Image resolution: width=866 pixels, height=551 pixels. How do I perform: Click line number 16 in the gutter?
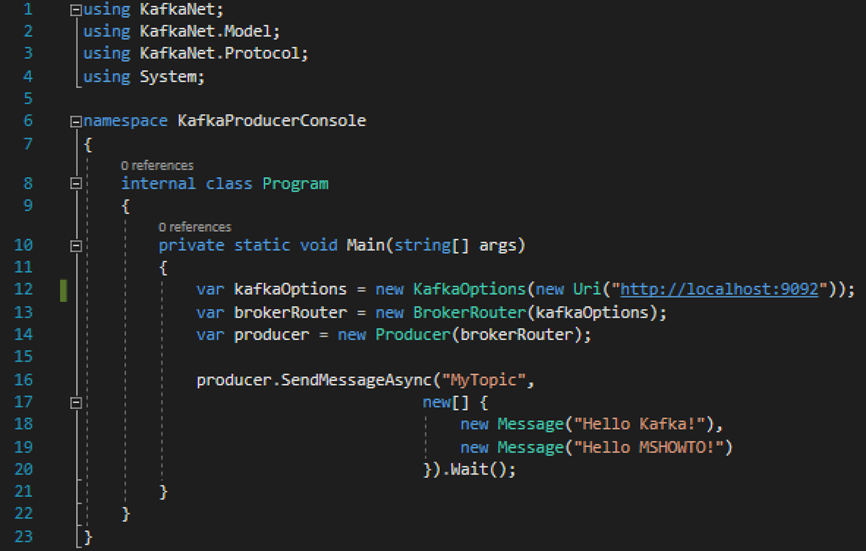point(23,380)
